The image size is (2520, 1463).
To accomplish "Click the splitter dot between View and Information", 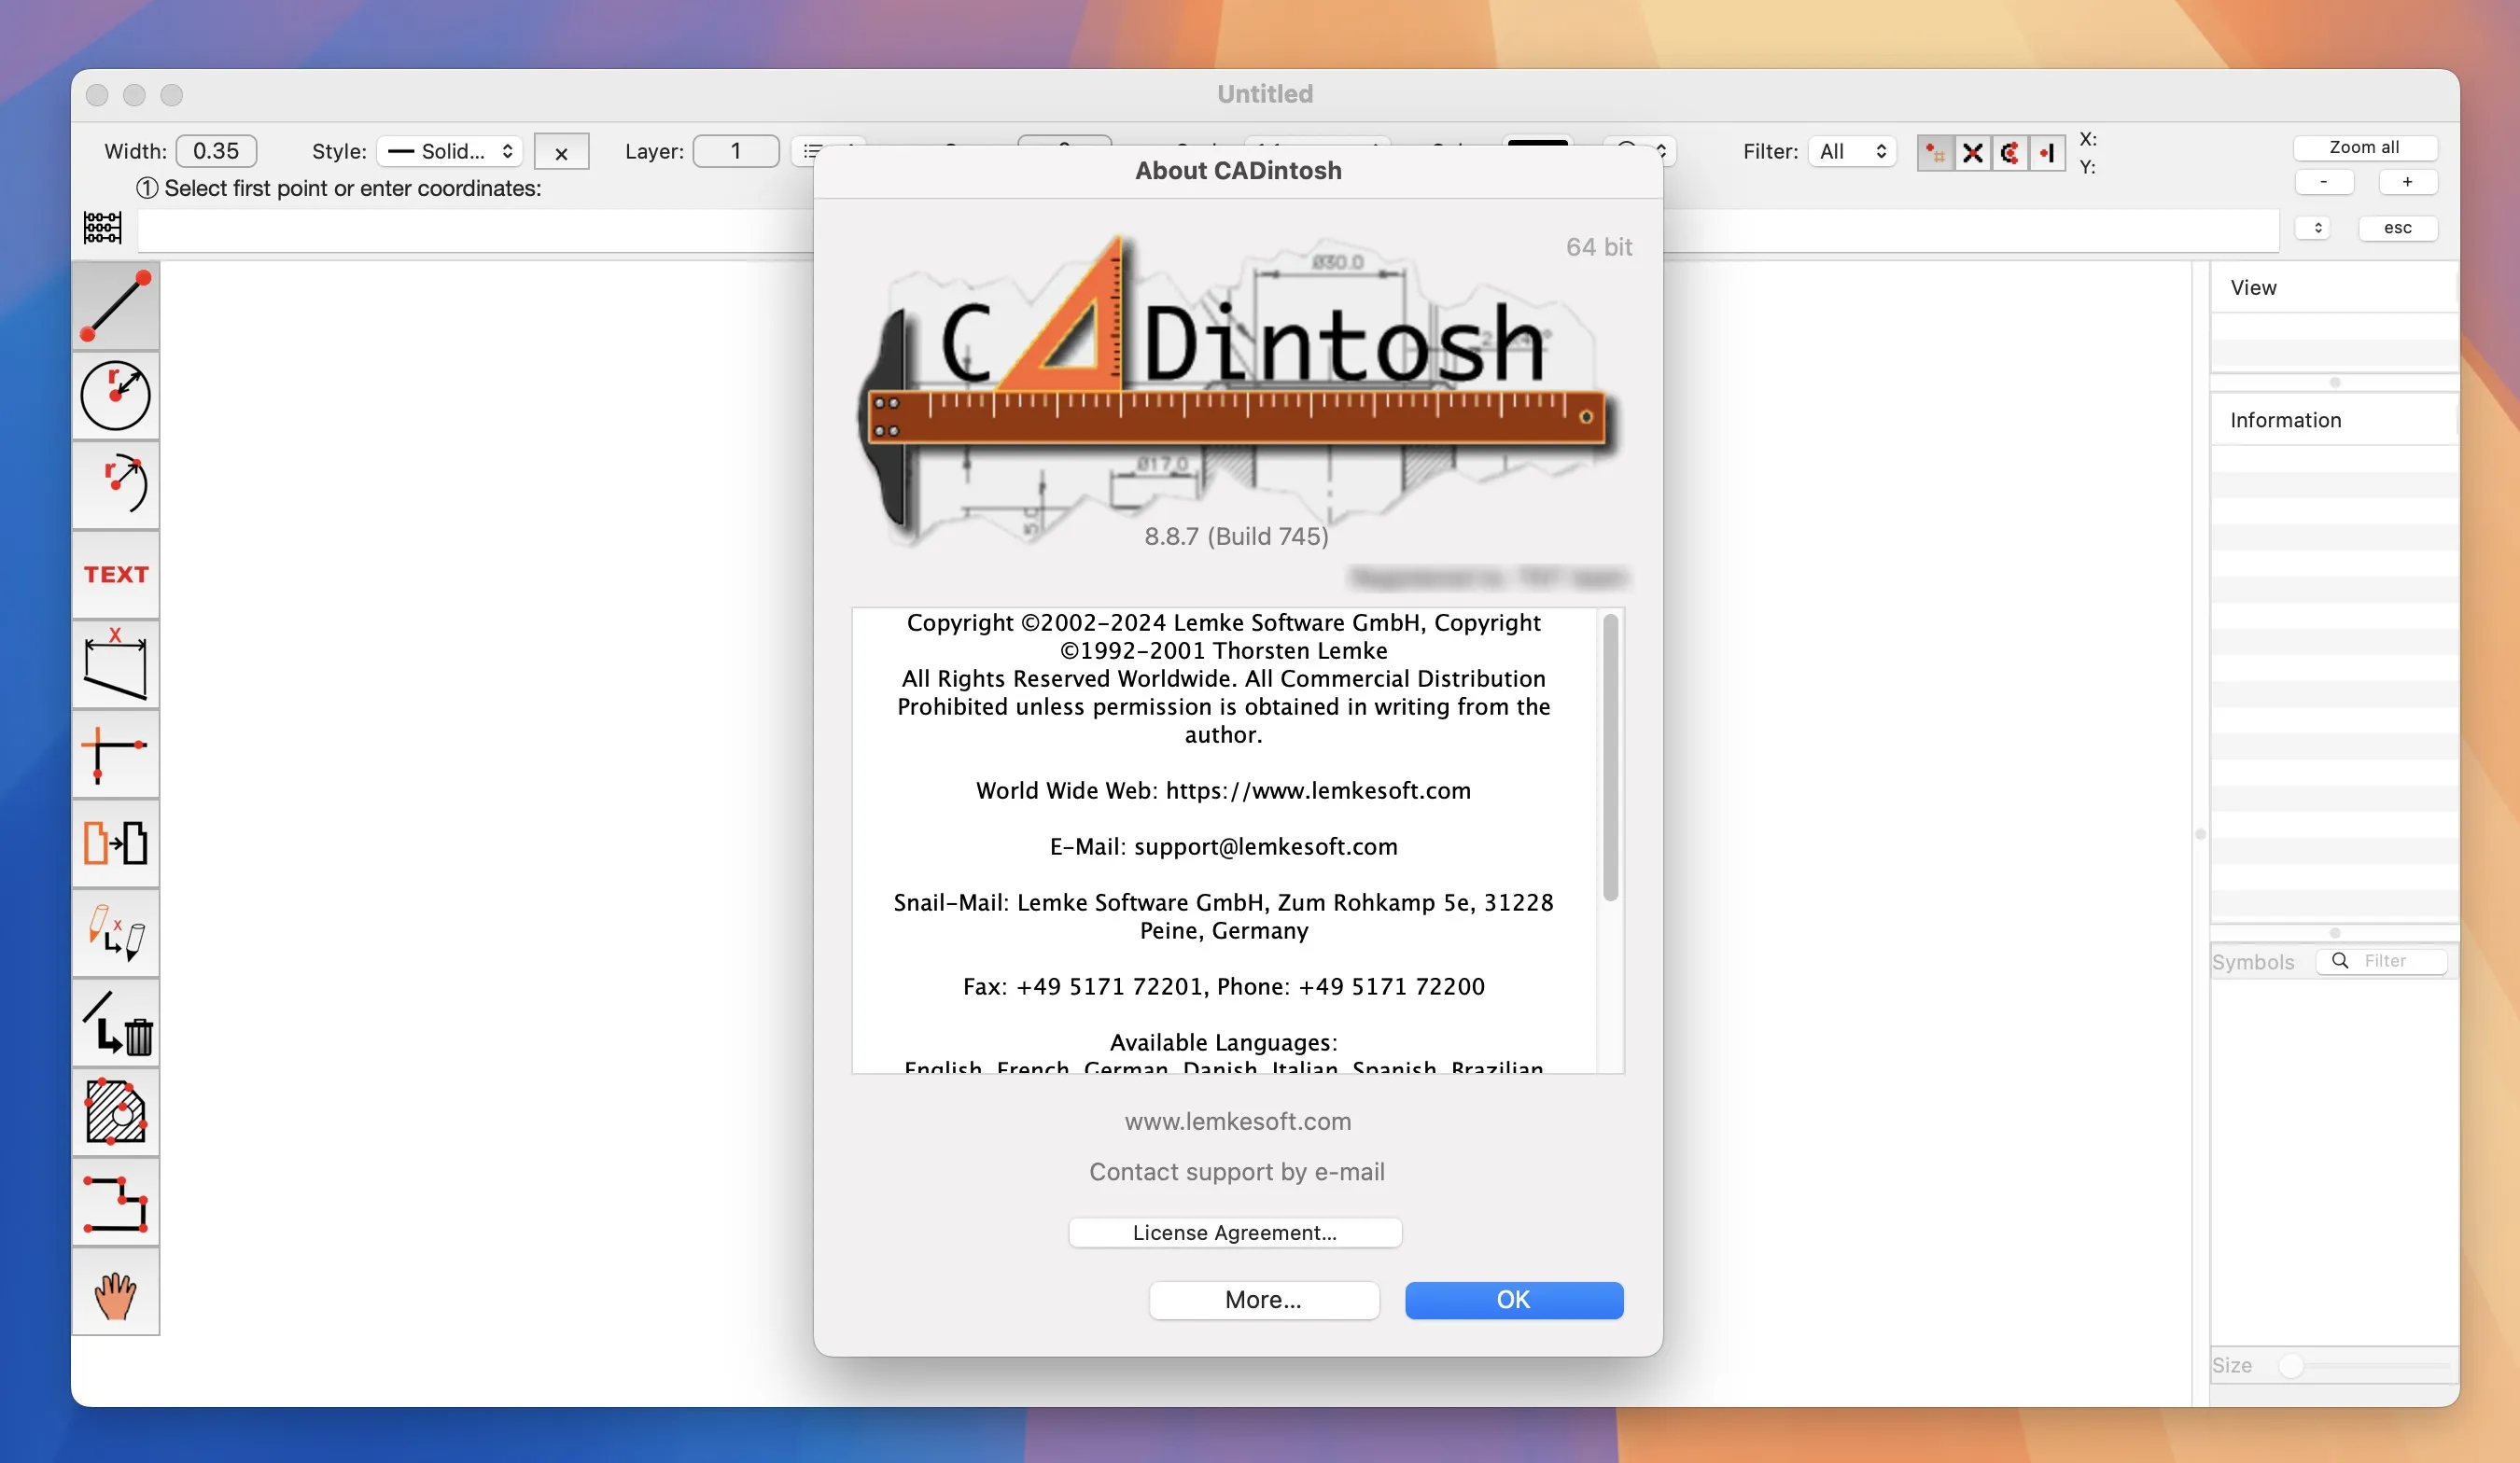I will point(2334,383).
